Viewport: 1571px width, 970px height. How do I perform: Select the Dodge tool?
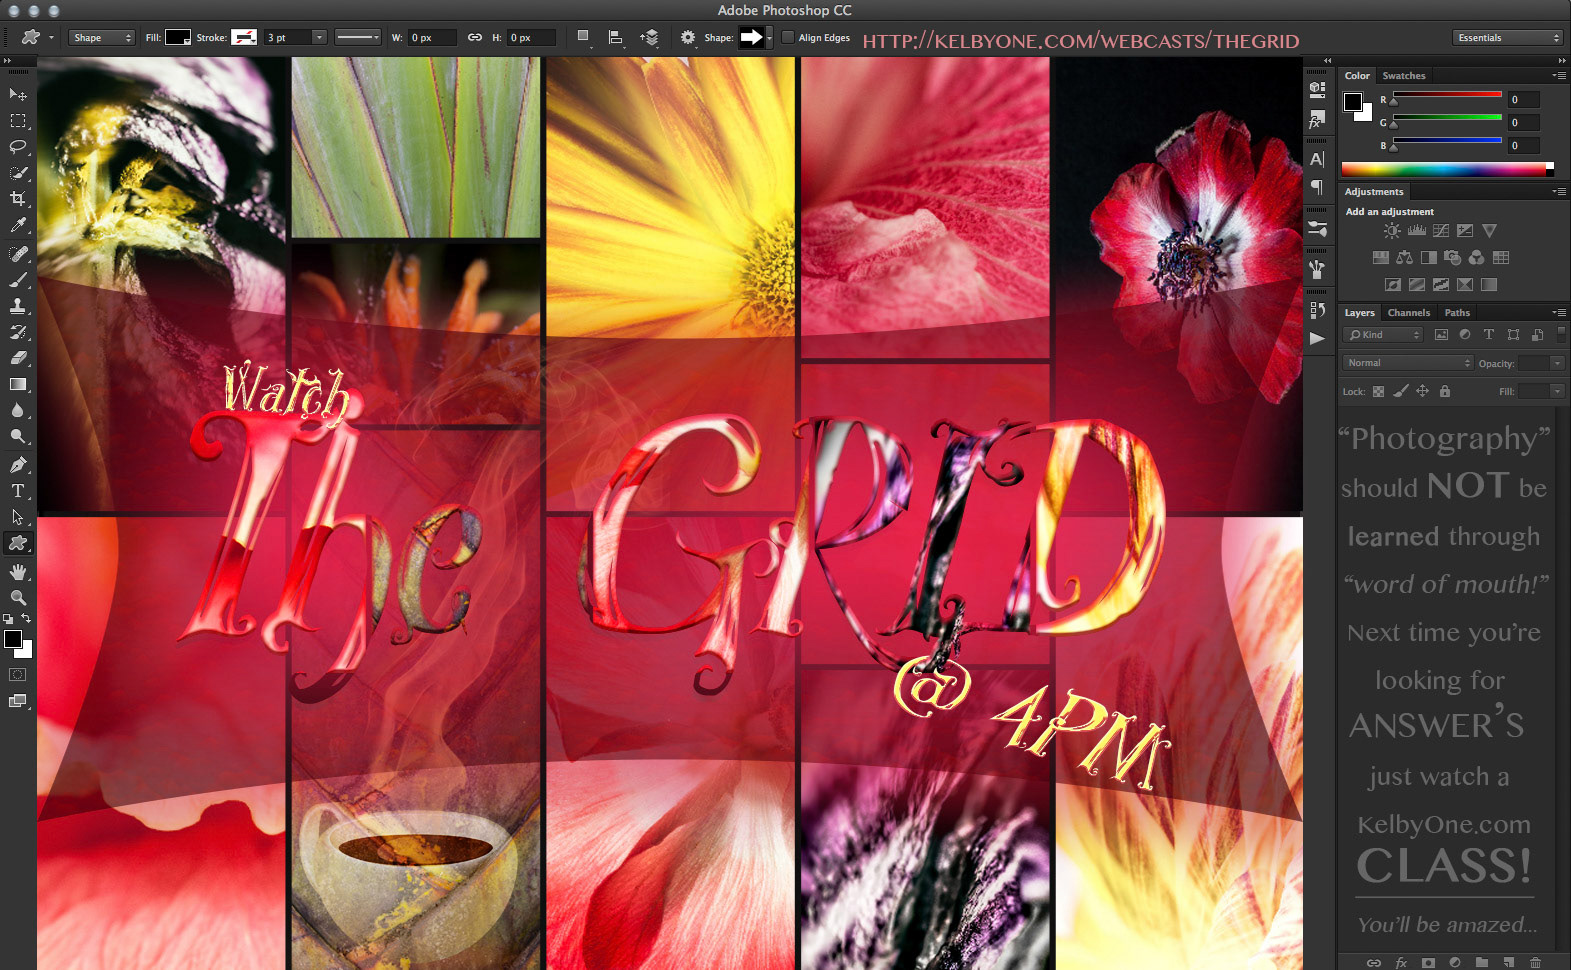(18, 436)
